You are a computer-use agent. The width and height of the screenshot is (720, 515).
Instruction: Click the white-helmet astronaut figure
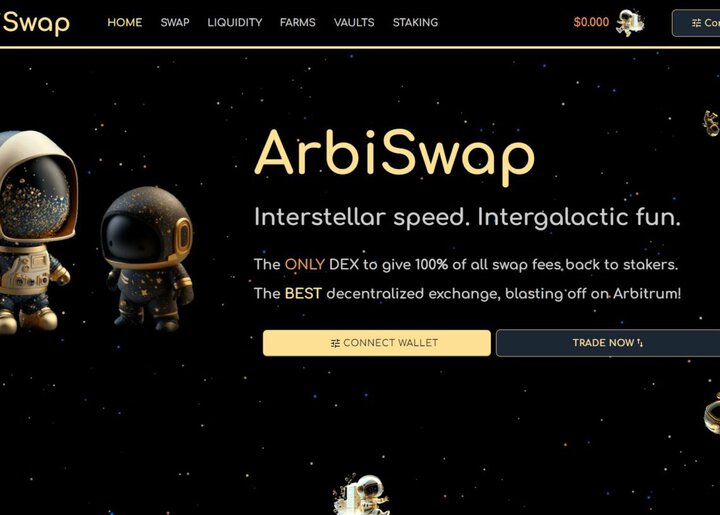(x=36, y=232)
